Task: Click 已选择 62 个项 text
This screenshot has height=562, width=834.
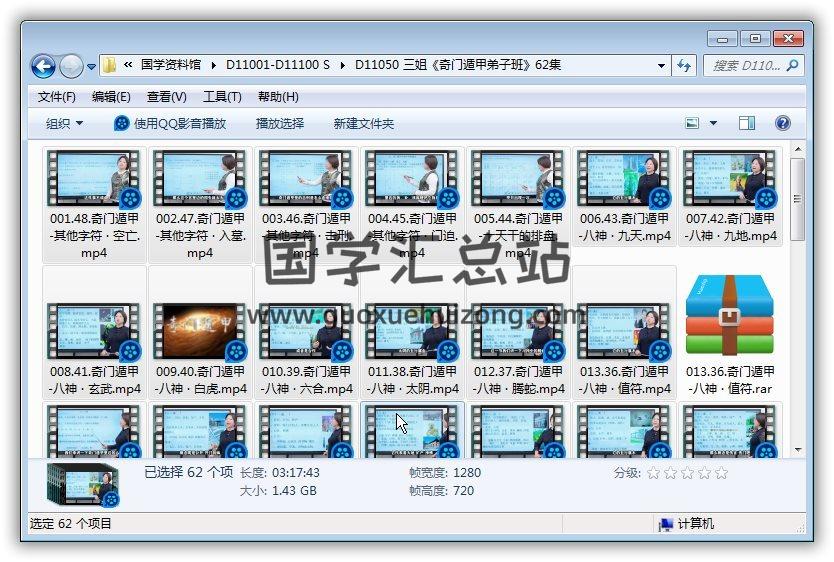Action: 188,472
